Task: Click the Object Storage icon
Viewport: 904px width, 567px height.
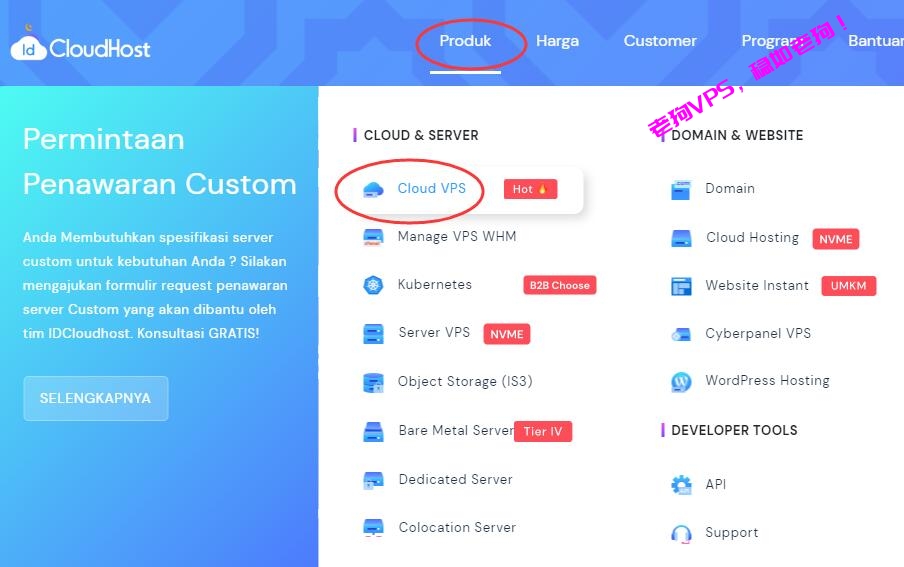Action: point(373,382)
